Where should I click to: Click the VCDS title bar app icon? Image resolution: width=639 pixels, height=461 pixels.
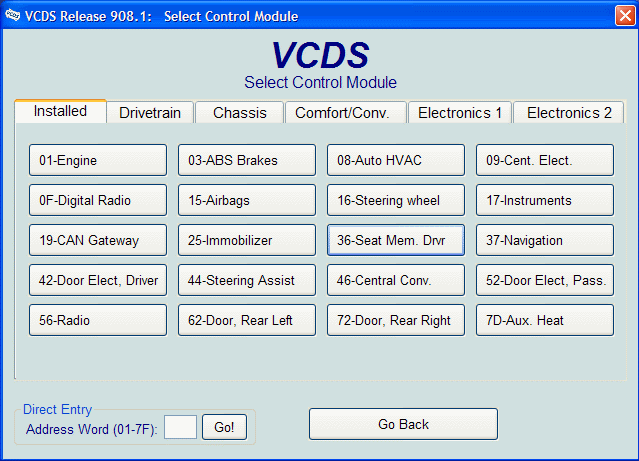tap(12, 15)
